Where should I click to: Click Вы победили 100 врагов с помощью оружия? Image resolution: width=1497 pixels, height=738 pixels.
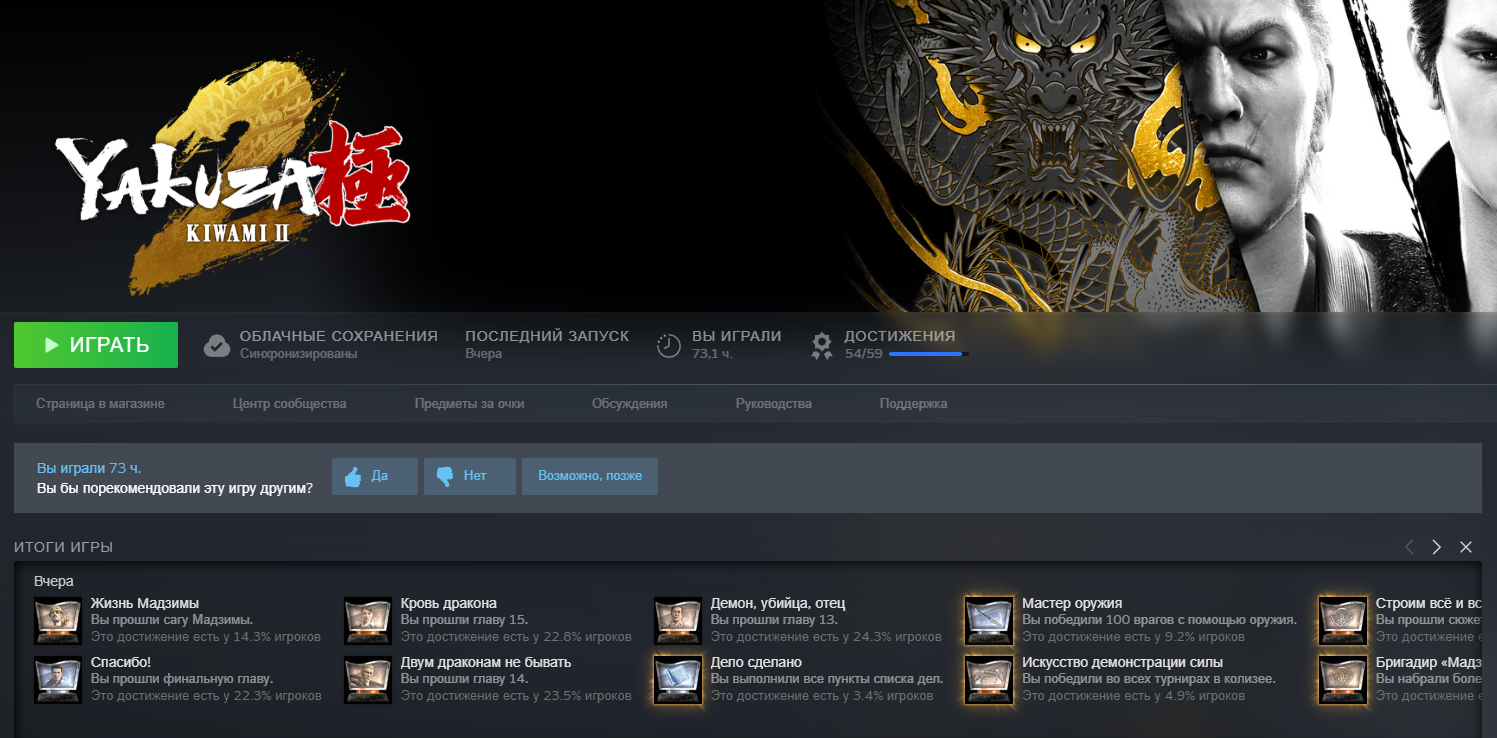point(1159,620)
